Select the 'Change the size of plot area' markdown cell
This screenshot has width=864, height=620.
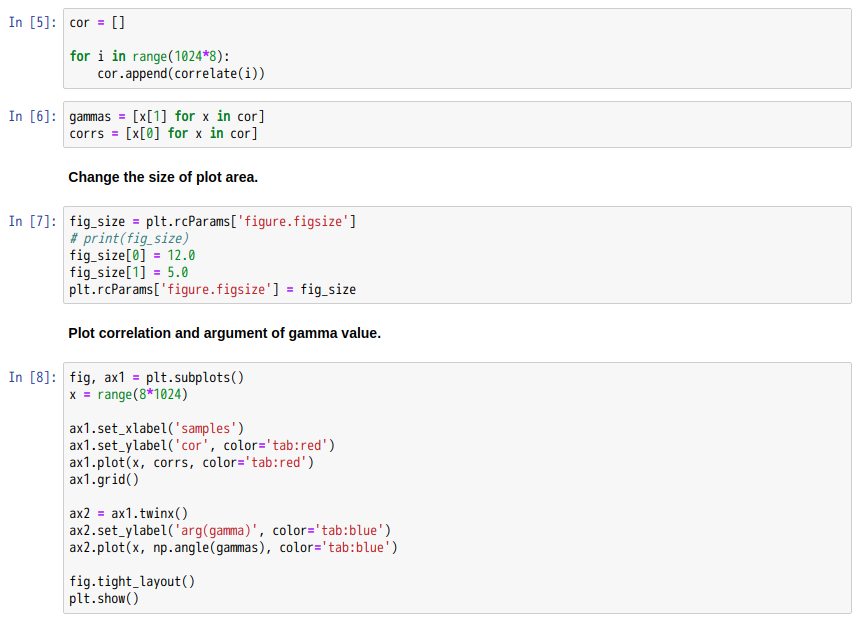click(163, 177)
